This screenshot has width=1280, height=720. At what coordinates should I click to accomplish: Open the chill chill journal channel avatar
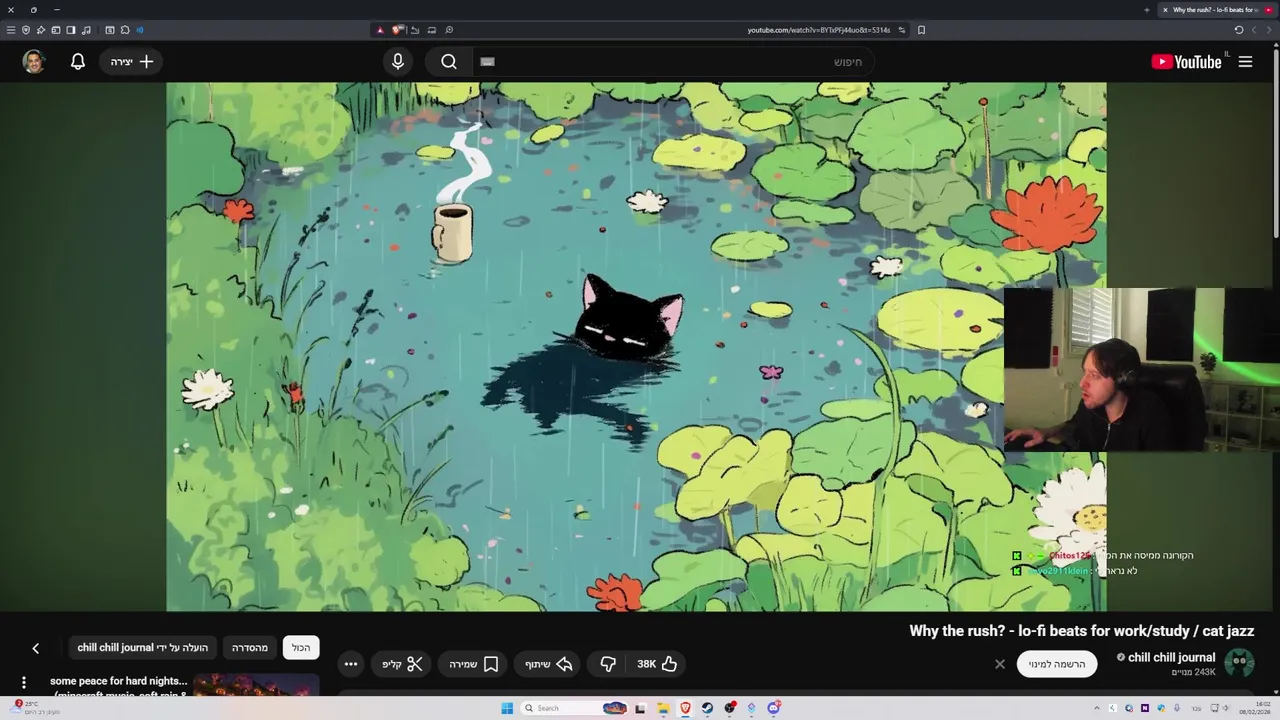coord(1239,663)
